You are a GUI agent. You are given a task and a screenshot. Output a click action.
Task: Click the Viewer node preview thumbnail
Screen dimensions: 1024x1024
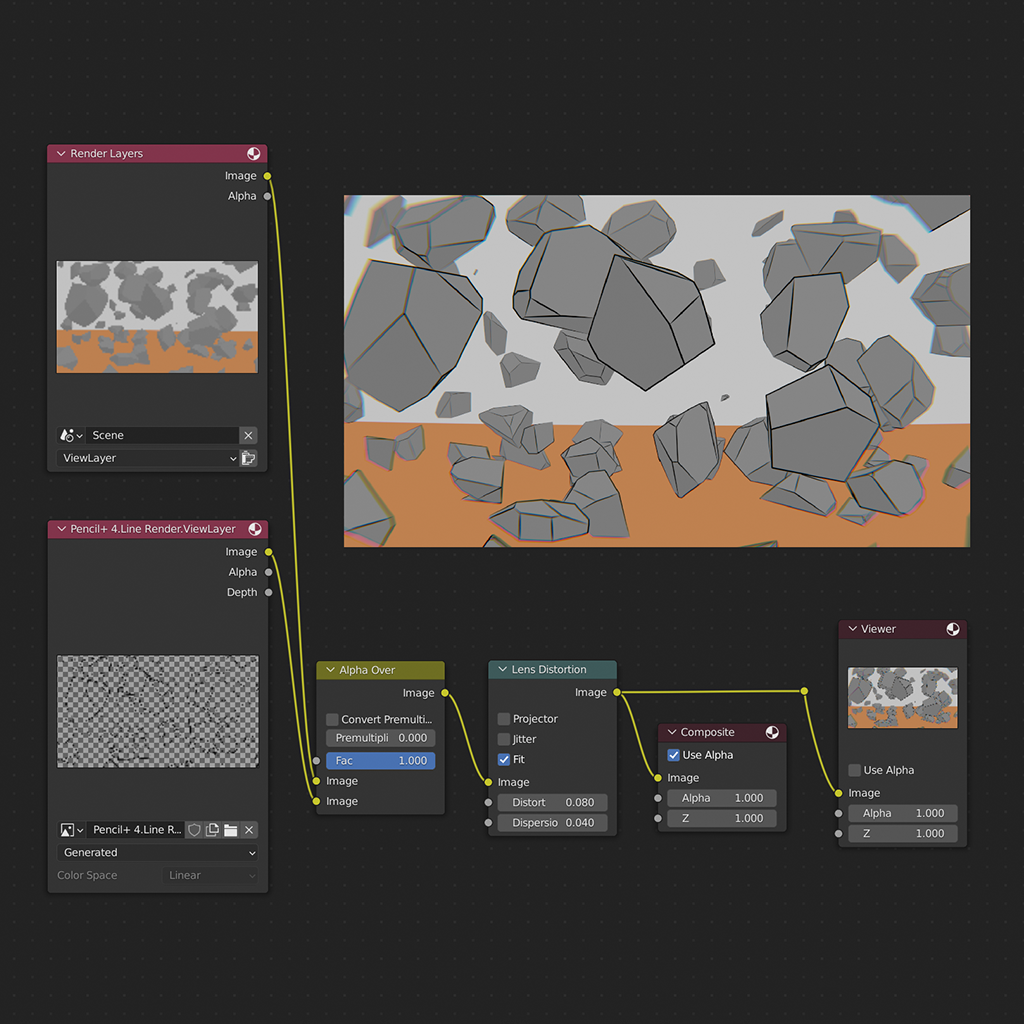click(x=903, y=697)
